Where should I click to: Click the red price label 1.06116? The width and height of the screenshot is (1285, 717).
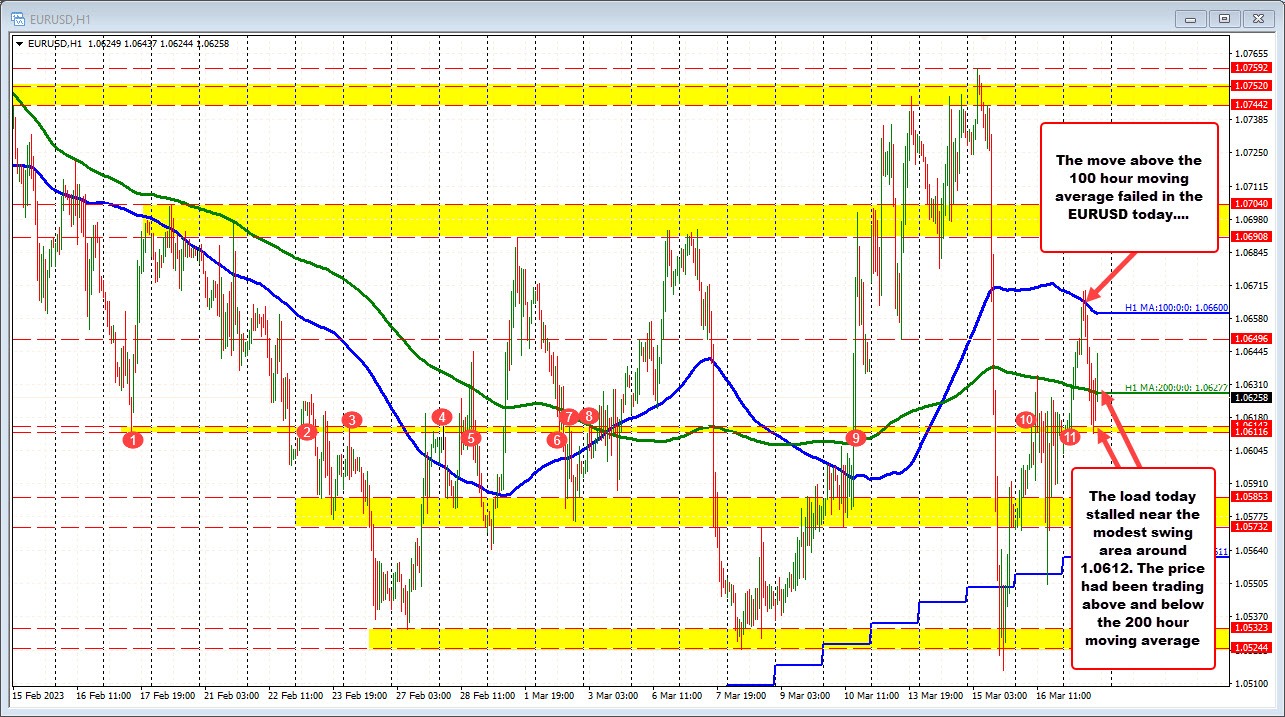click(1252, 432)
